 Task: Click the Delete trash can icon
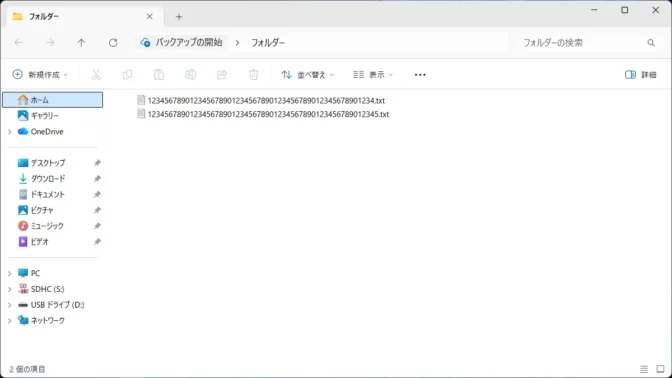[x=253, y=75]
